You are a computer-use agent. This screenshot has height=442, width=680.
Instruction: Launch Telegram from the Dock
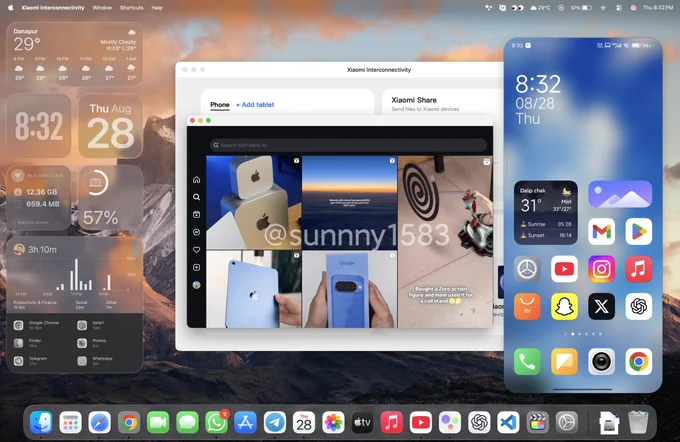pos(275,422)
